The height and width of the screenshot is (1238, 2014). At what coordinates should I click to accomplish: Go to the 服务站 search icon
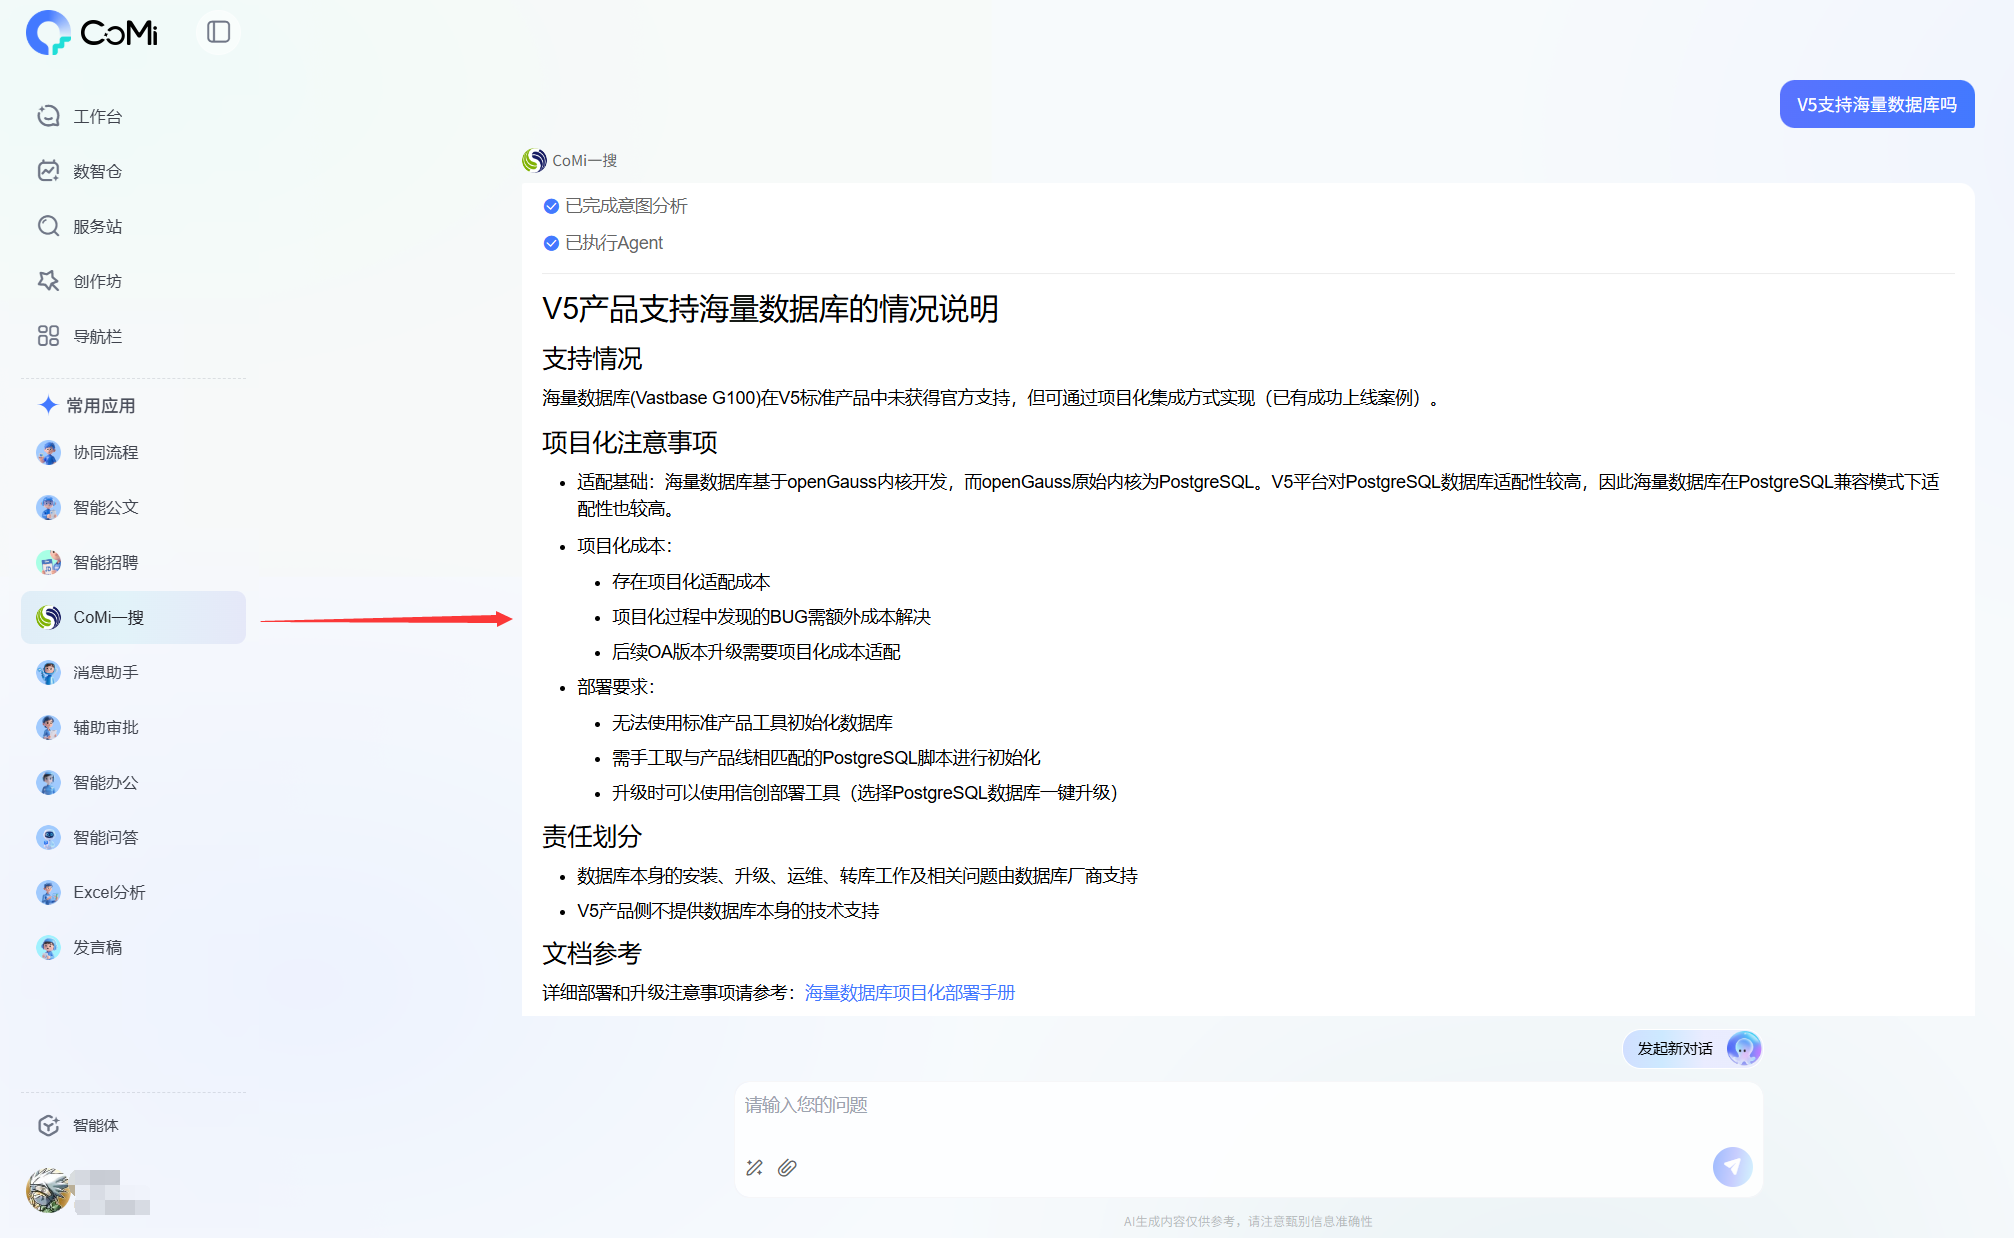coord(48,226)
